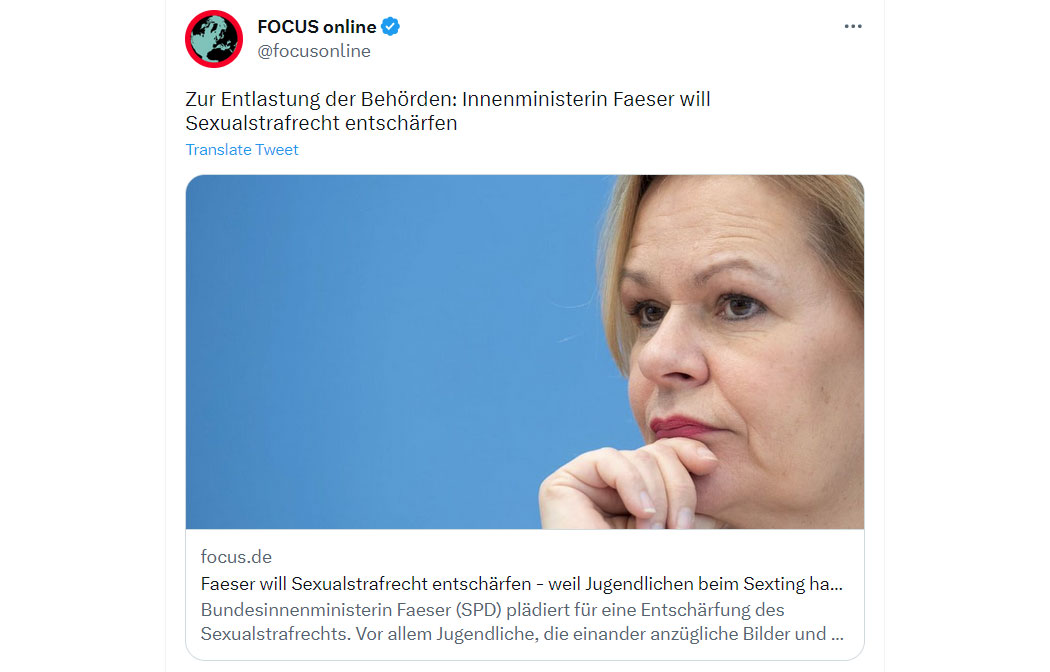Open the article preview photo
Screen dimensions: 1050x672
(525, 352)
